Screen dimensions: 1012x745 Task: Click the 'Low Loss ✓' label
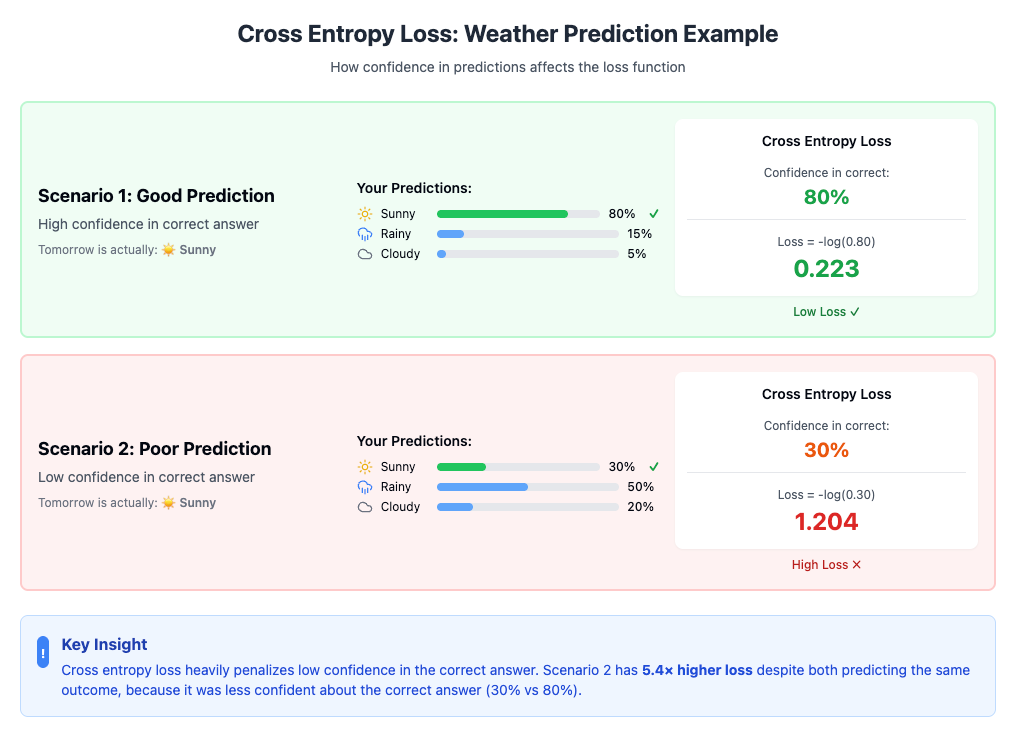(x=826, y=312)
